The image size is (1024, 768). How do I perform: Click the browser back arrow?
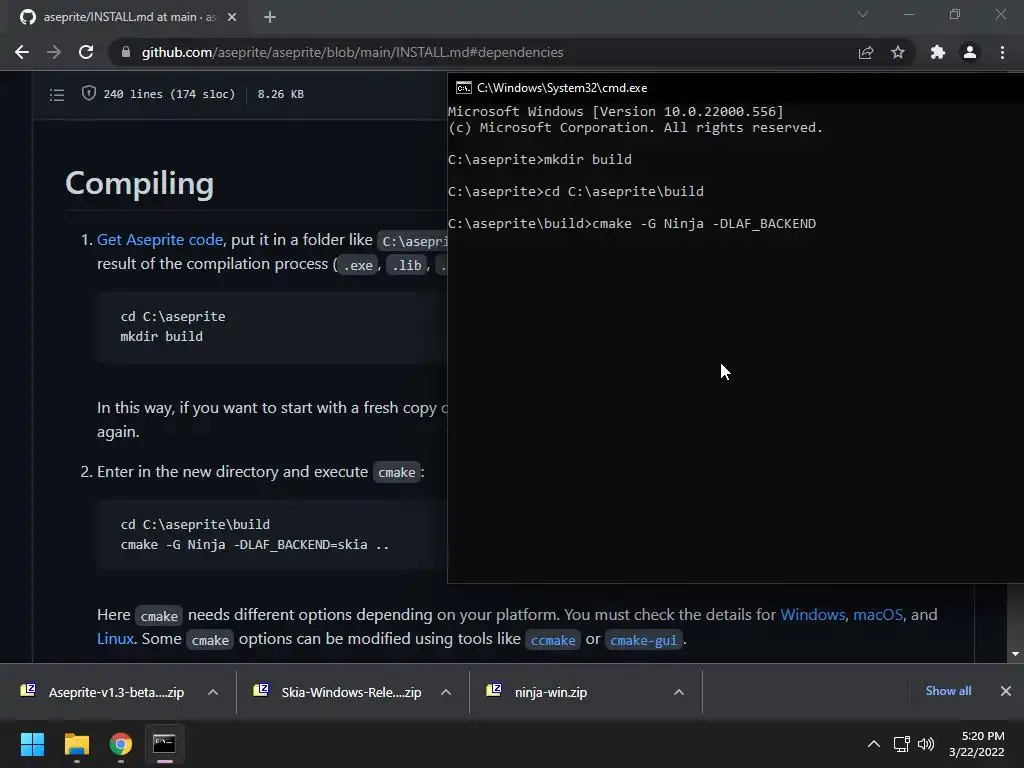(22, 52)
